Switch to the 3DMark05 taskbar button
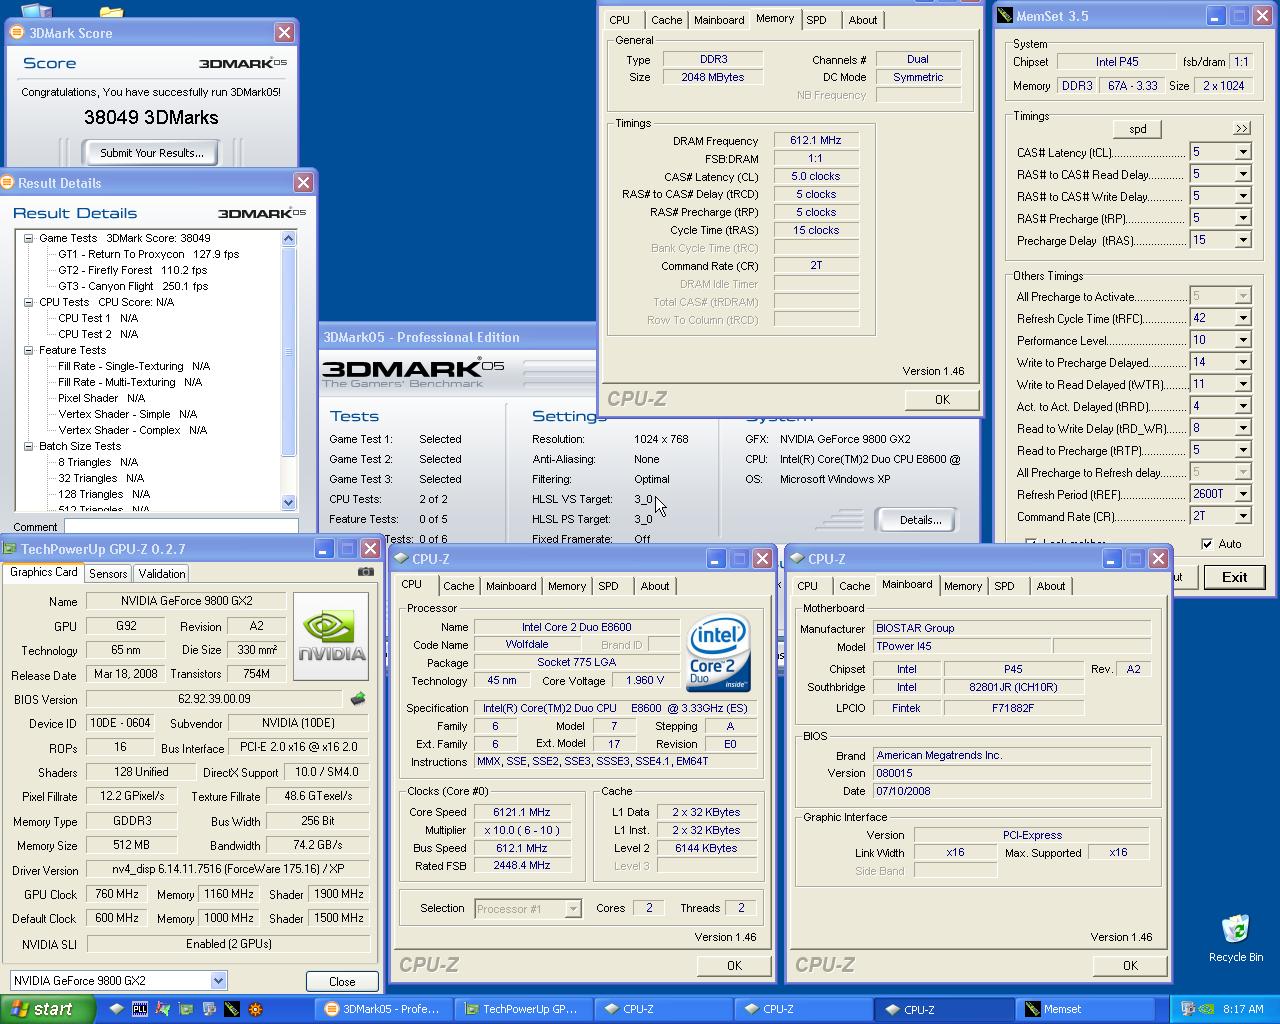Viewport: 1280px width, 1024px height. click(x=383, y=1009)
